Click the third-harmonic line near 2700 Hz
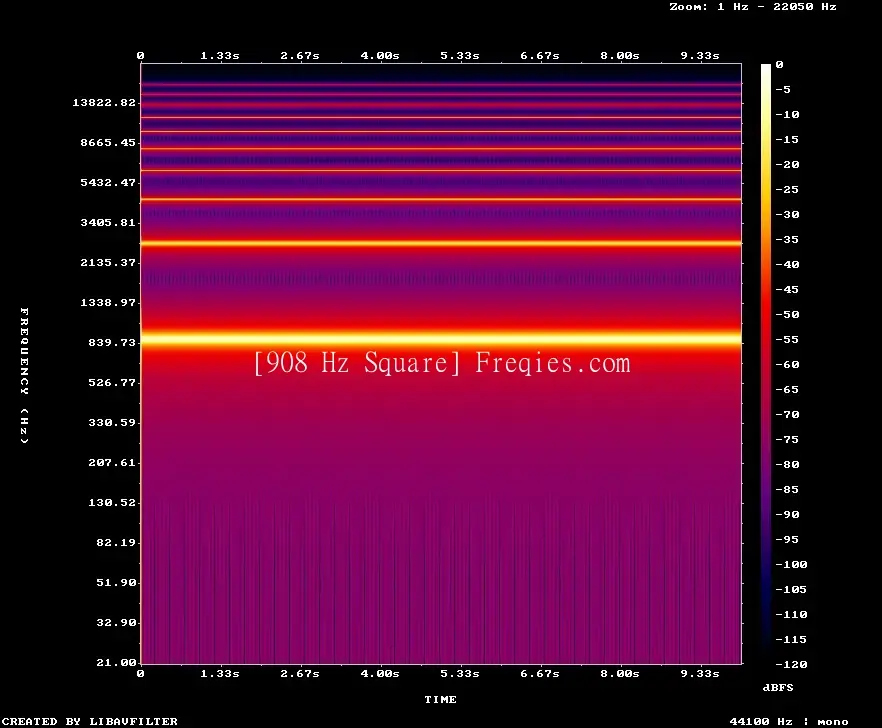Viewport: 882px width, 728px height. (441, 244)
